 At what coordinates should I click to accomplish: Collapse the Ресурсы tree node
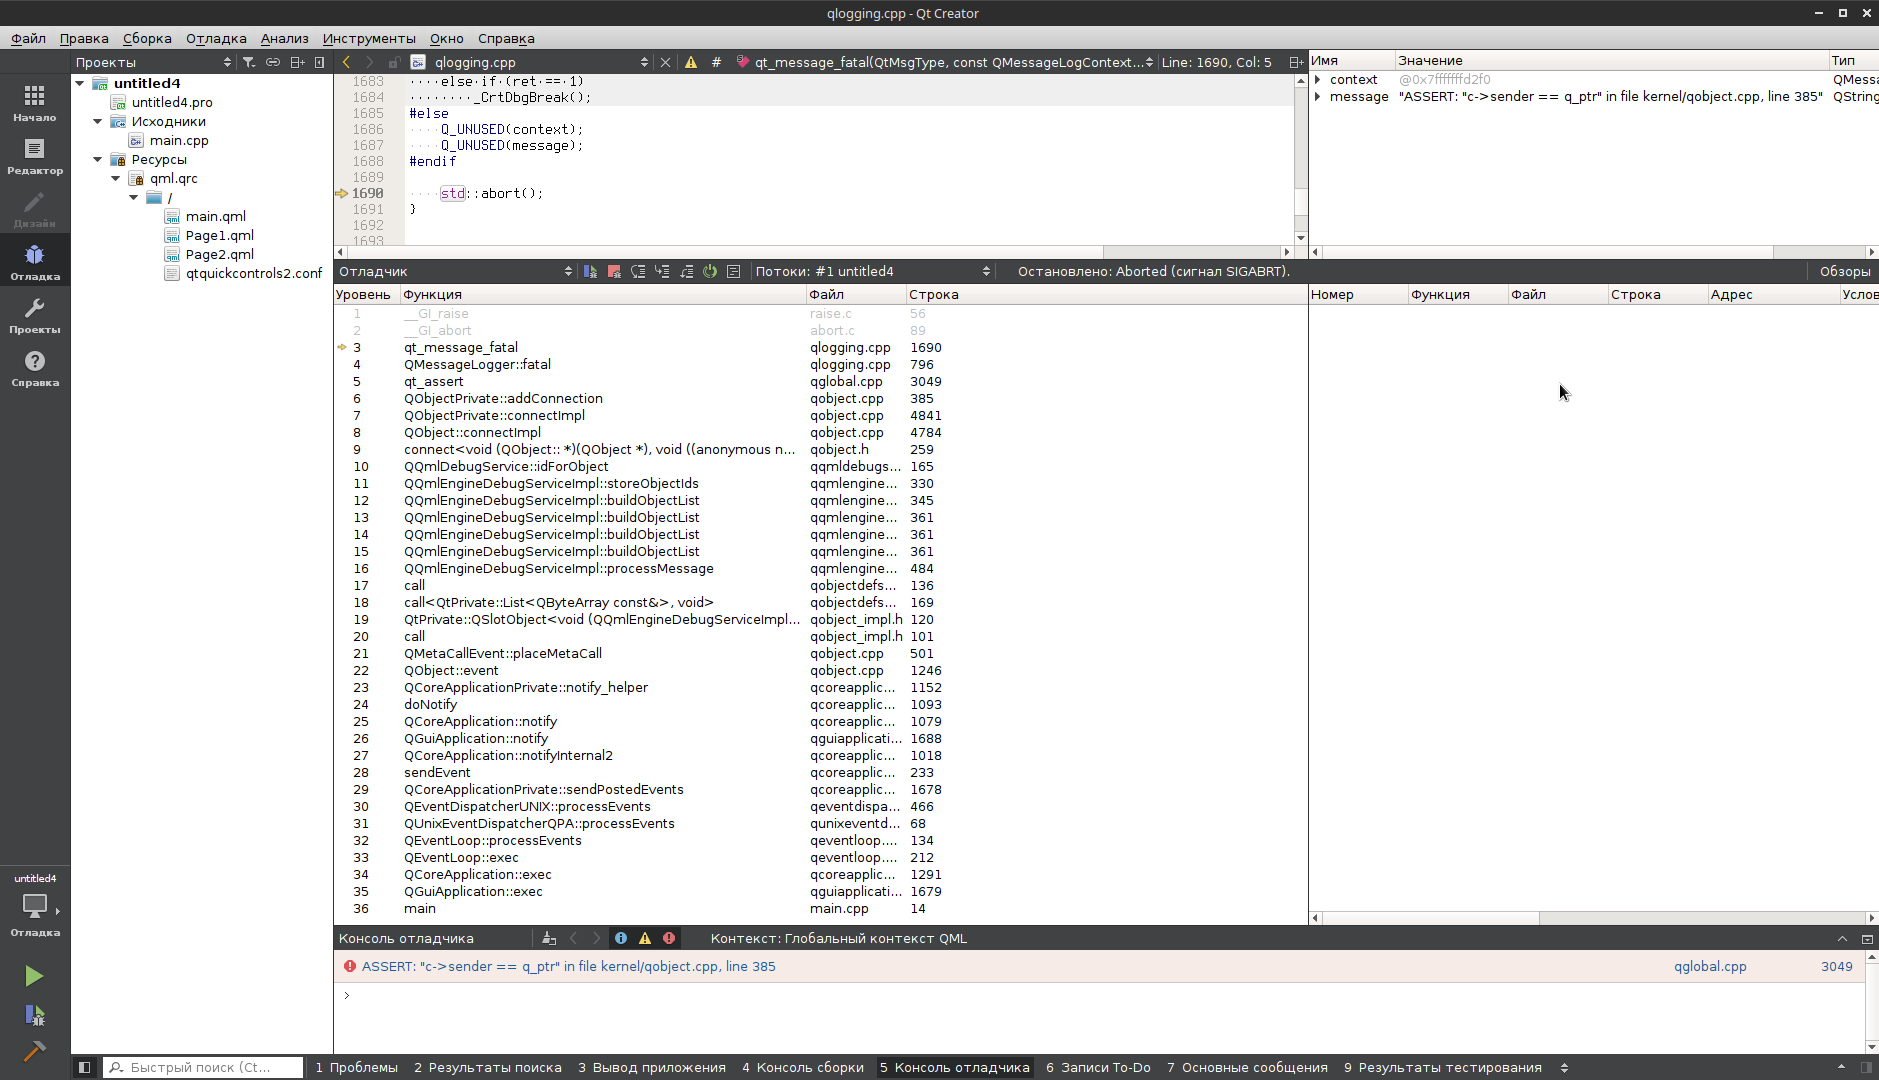[x=98, y=159]
